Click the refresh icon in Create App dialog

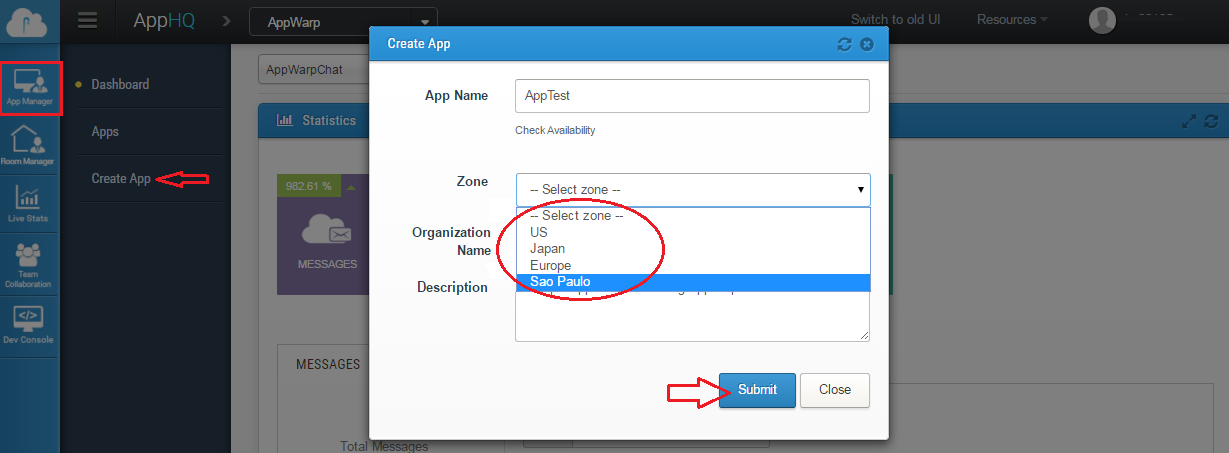pyautogui.click(x=844, y=44)
